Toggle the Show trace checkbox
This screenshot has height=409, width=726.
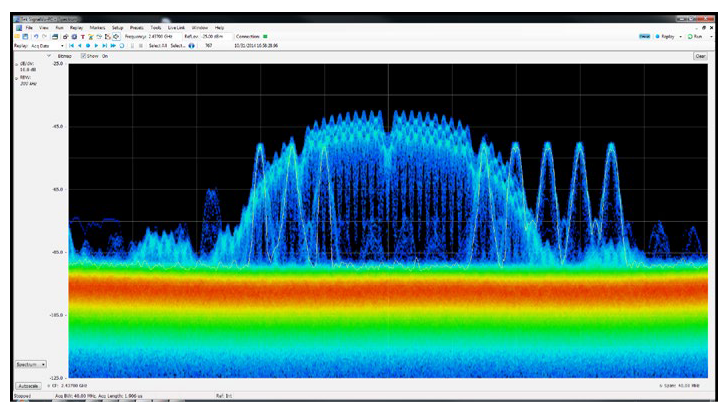[83, 55]
